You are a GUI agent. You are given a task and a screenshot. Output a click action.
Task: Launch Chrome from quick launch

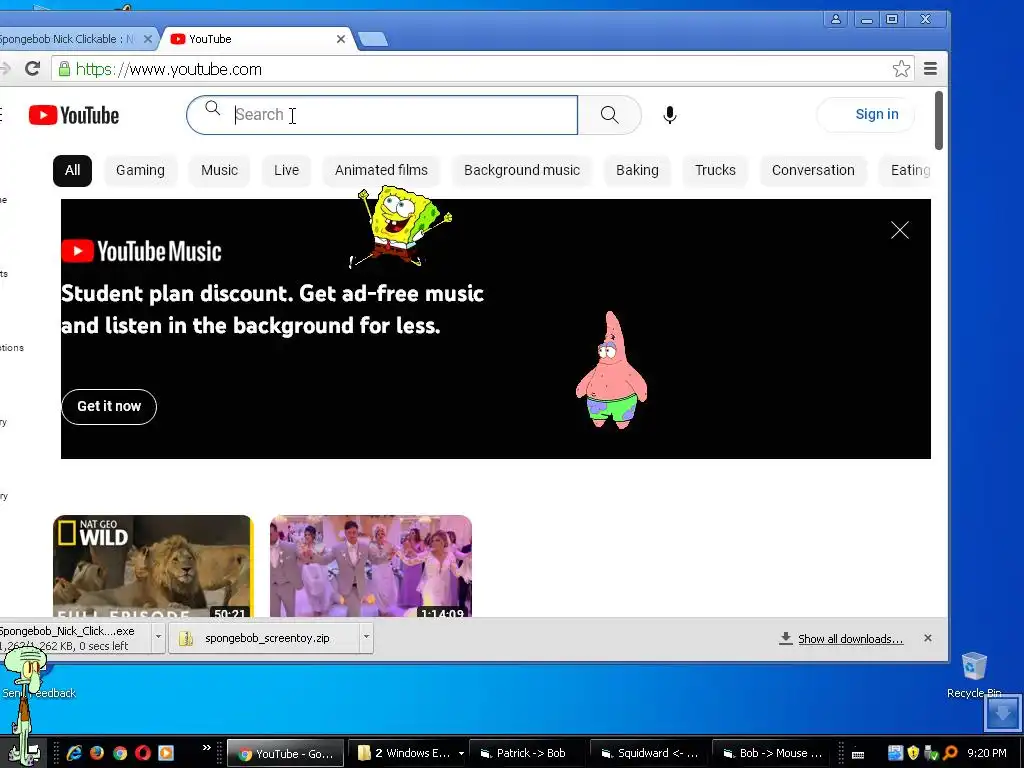120,753
